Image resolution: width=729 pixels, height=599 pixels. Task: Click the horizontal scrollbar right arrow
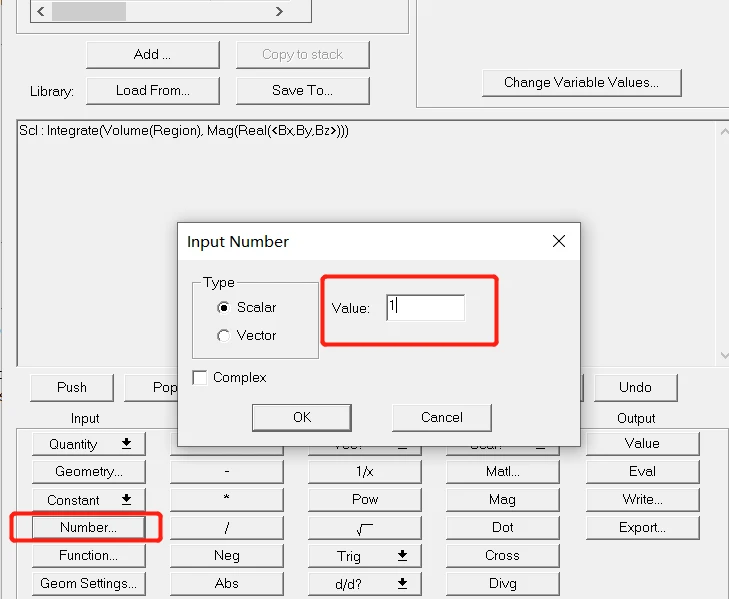pos(279,11)
